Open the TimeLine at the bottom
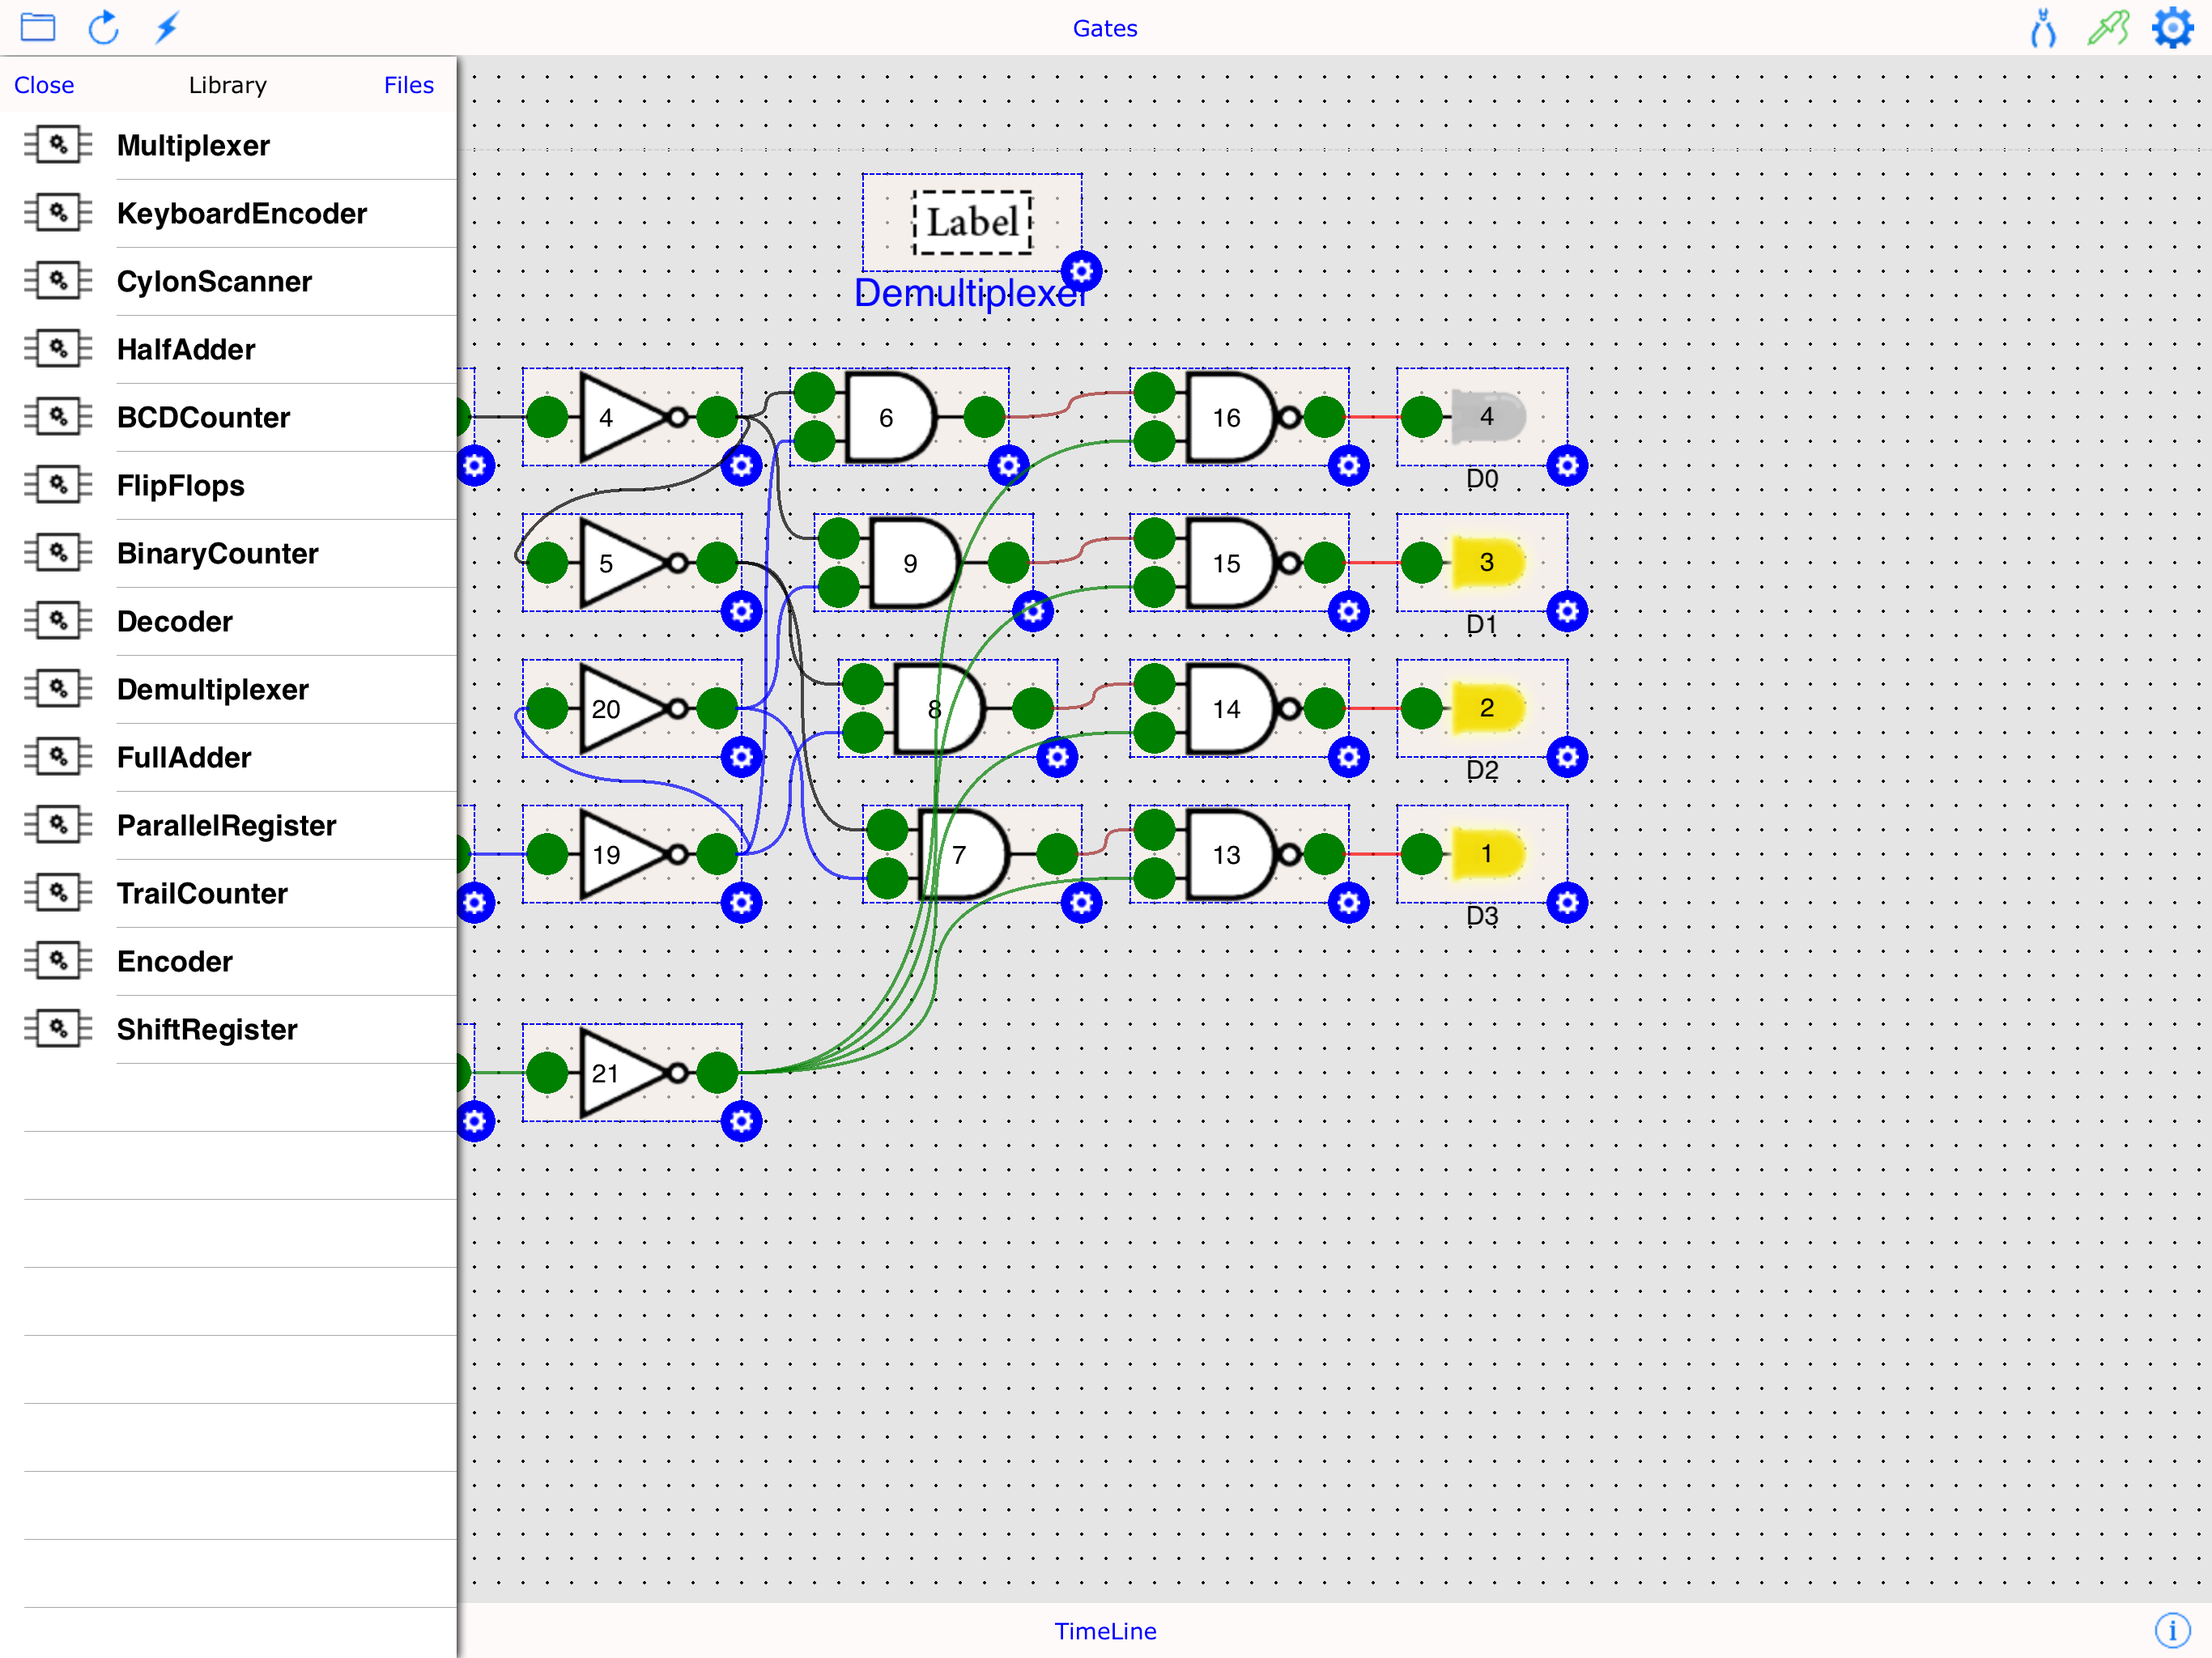Viewport: 2212px width, 1658px height. point(1105,1631)
